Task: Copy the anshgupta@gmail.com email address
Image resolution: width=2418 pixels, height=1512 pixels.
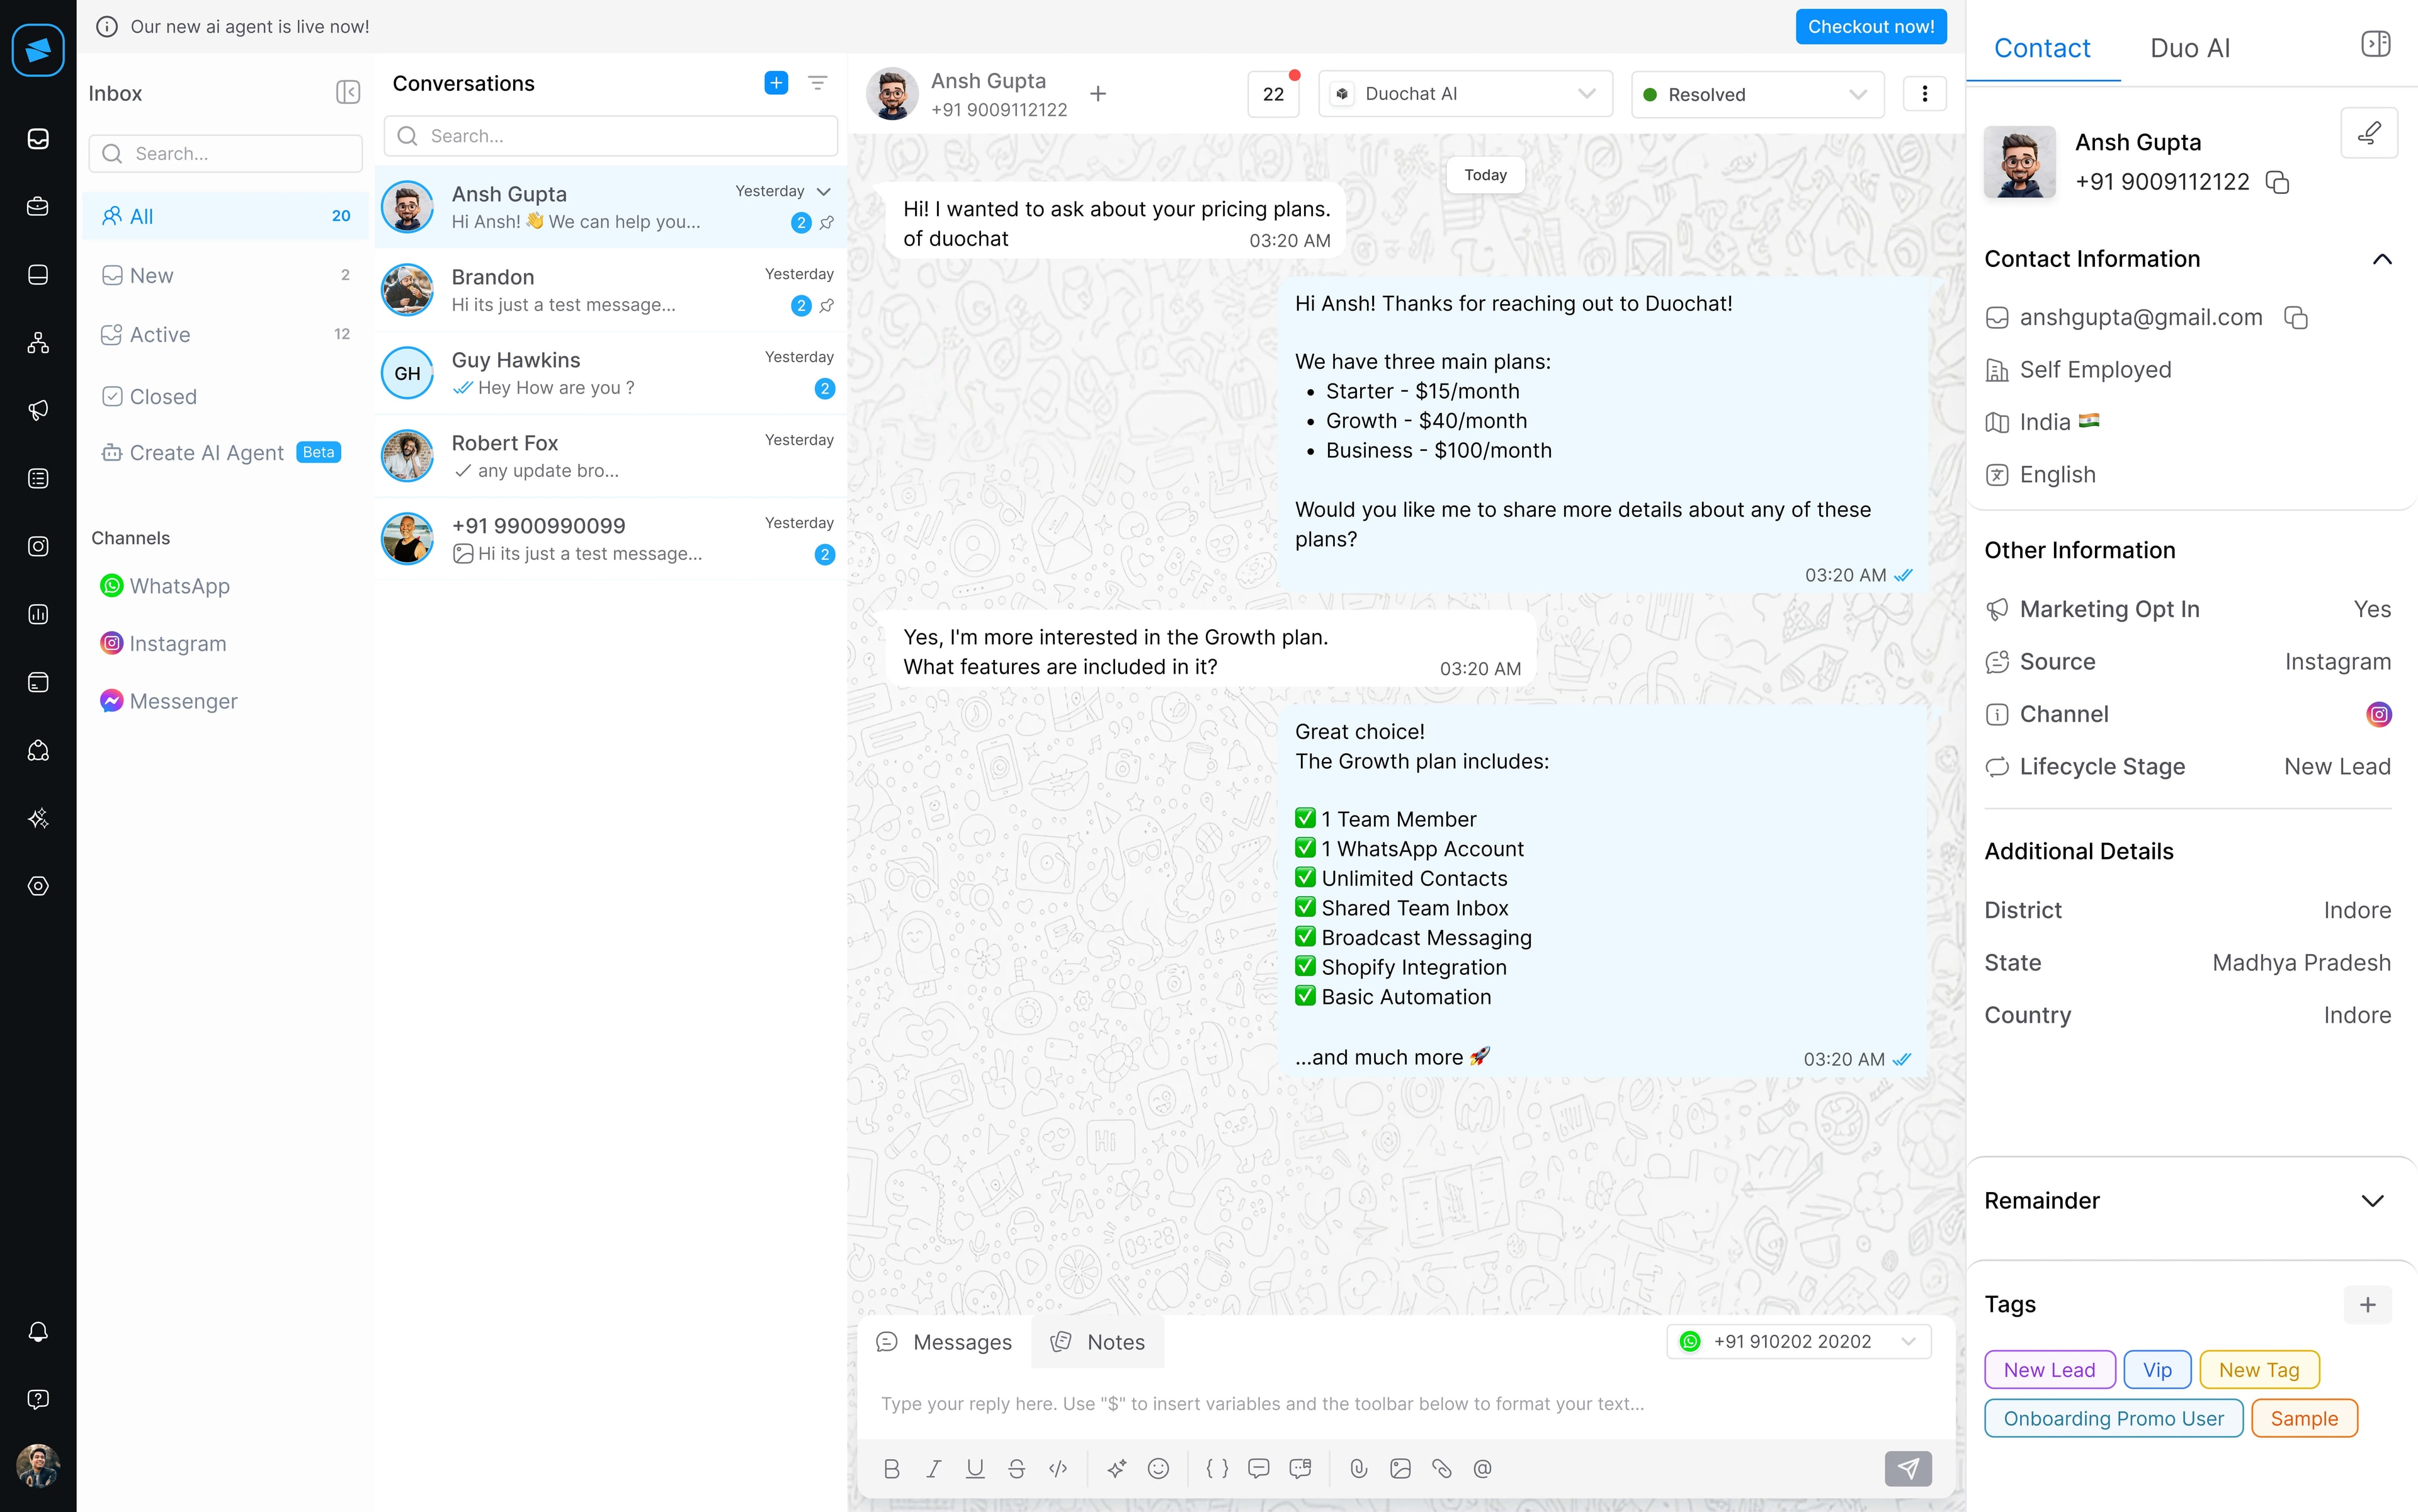Action: tap(2296, 318)
